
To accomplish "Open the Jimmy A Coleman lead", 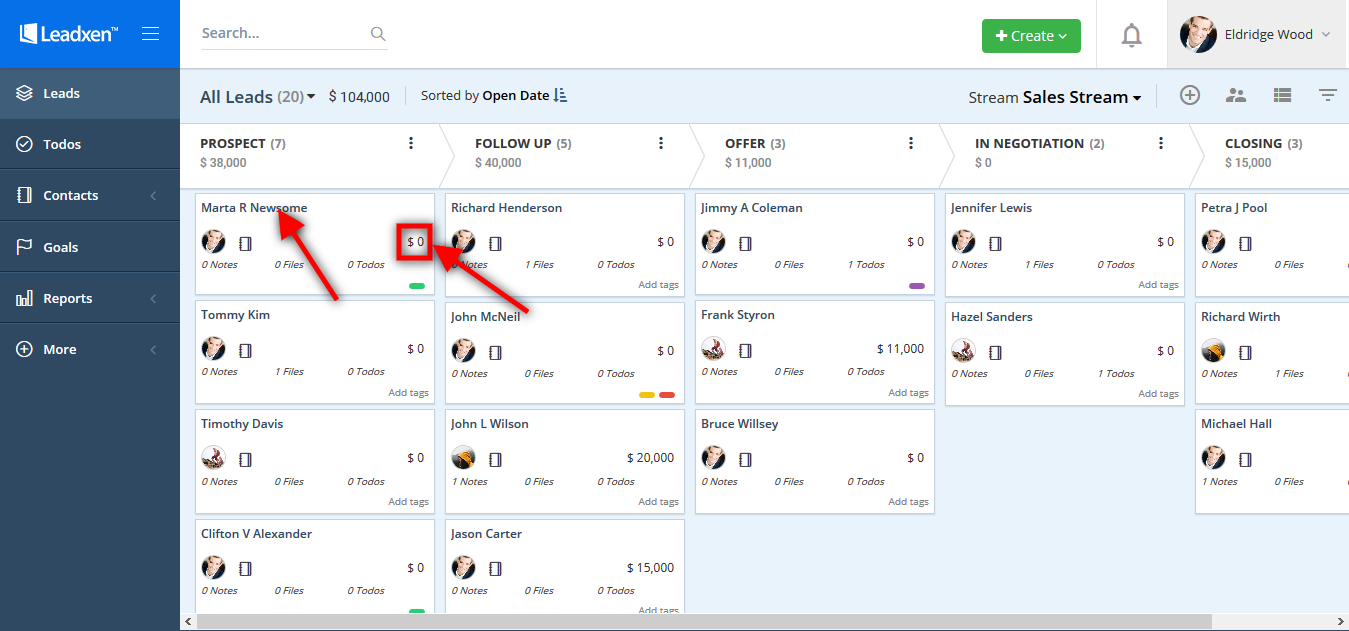I will 752,208.
